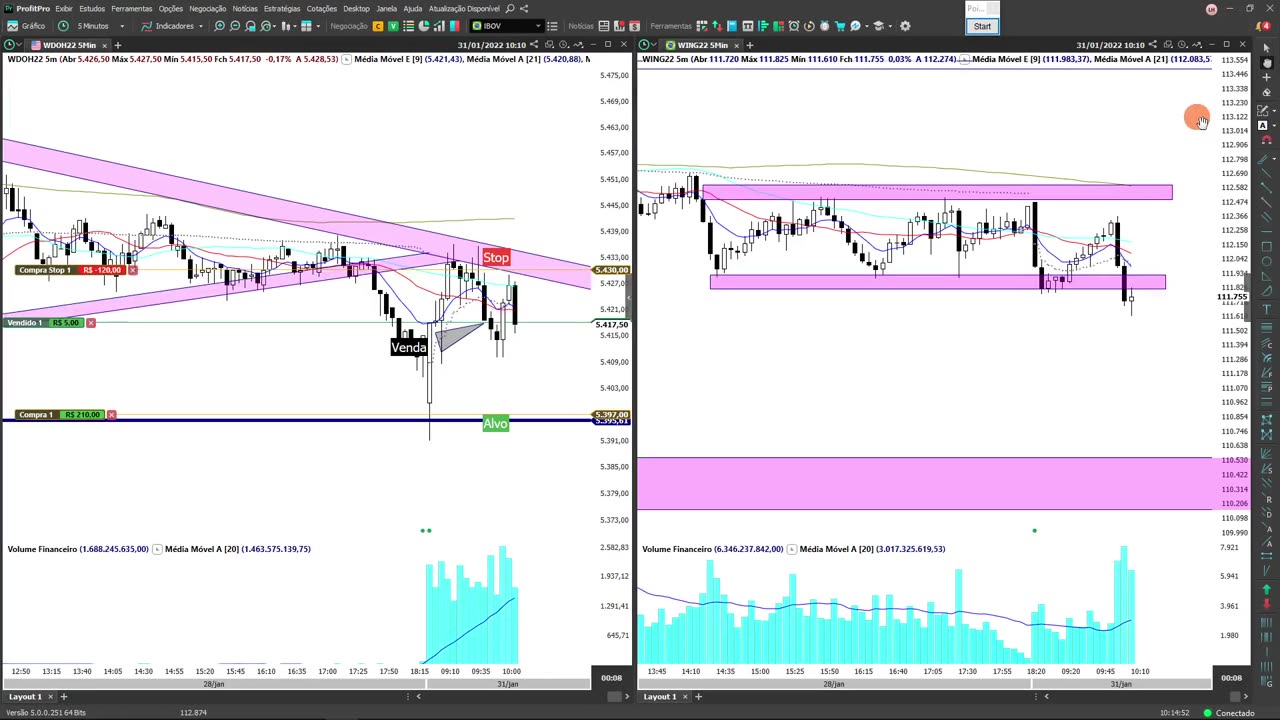Select the magnet snap tool in right sidebar
Image resolution: width=1280 pixels, height=720 pixels.
[1266, 140]
